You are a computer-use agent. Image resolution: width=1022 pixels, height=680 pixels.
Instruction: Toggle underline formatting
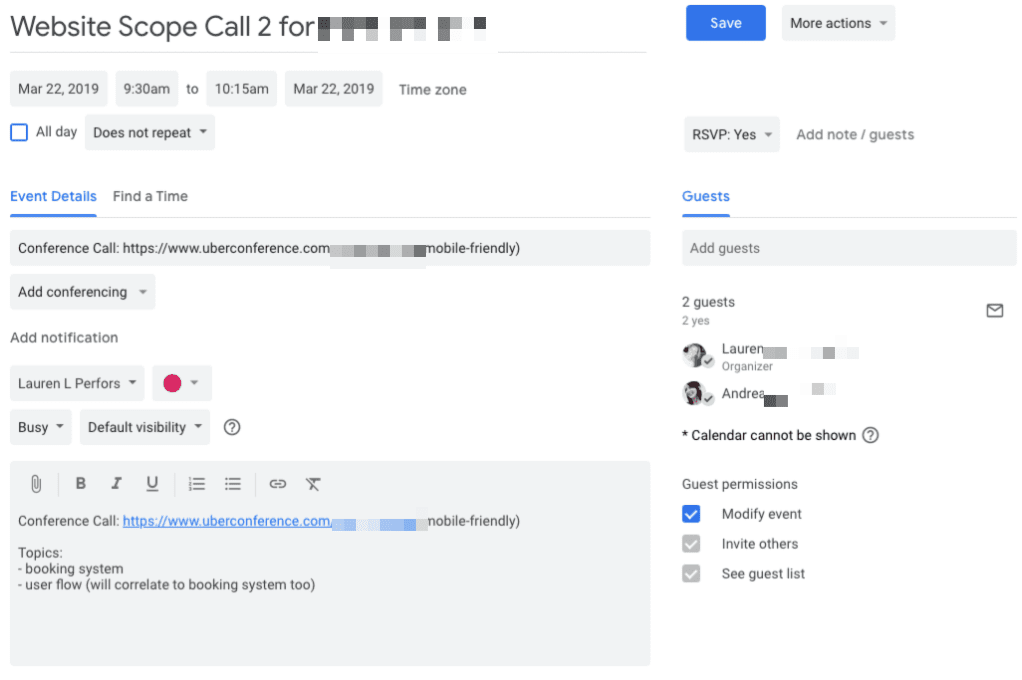(152, 484)
